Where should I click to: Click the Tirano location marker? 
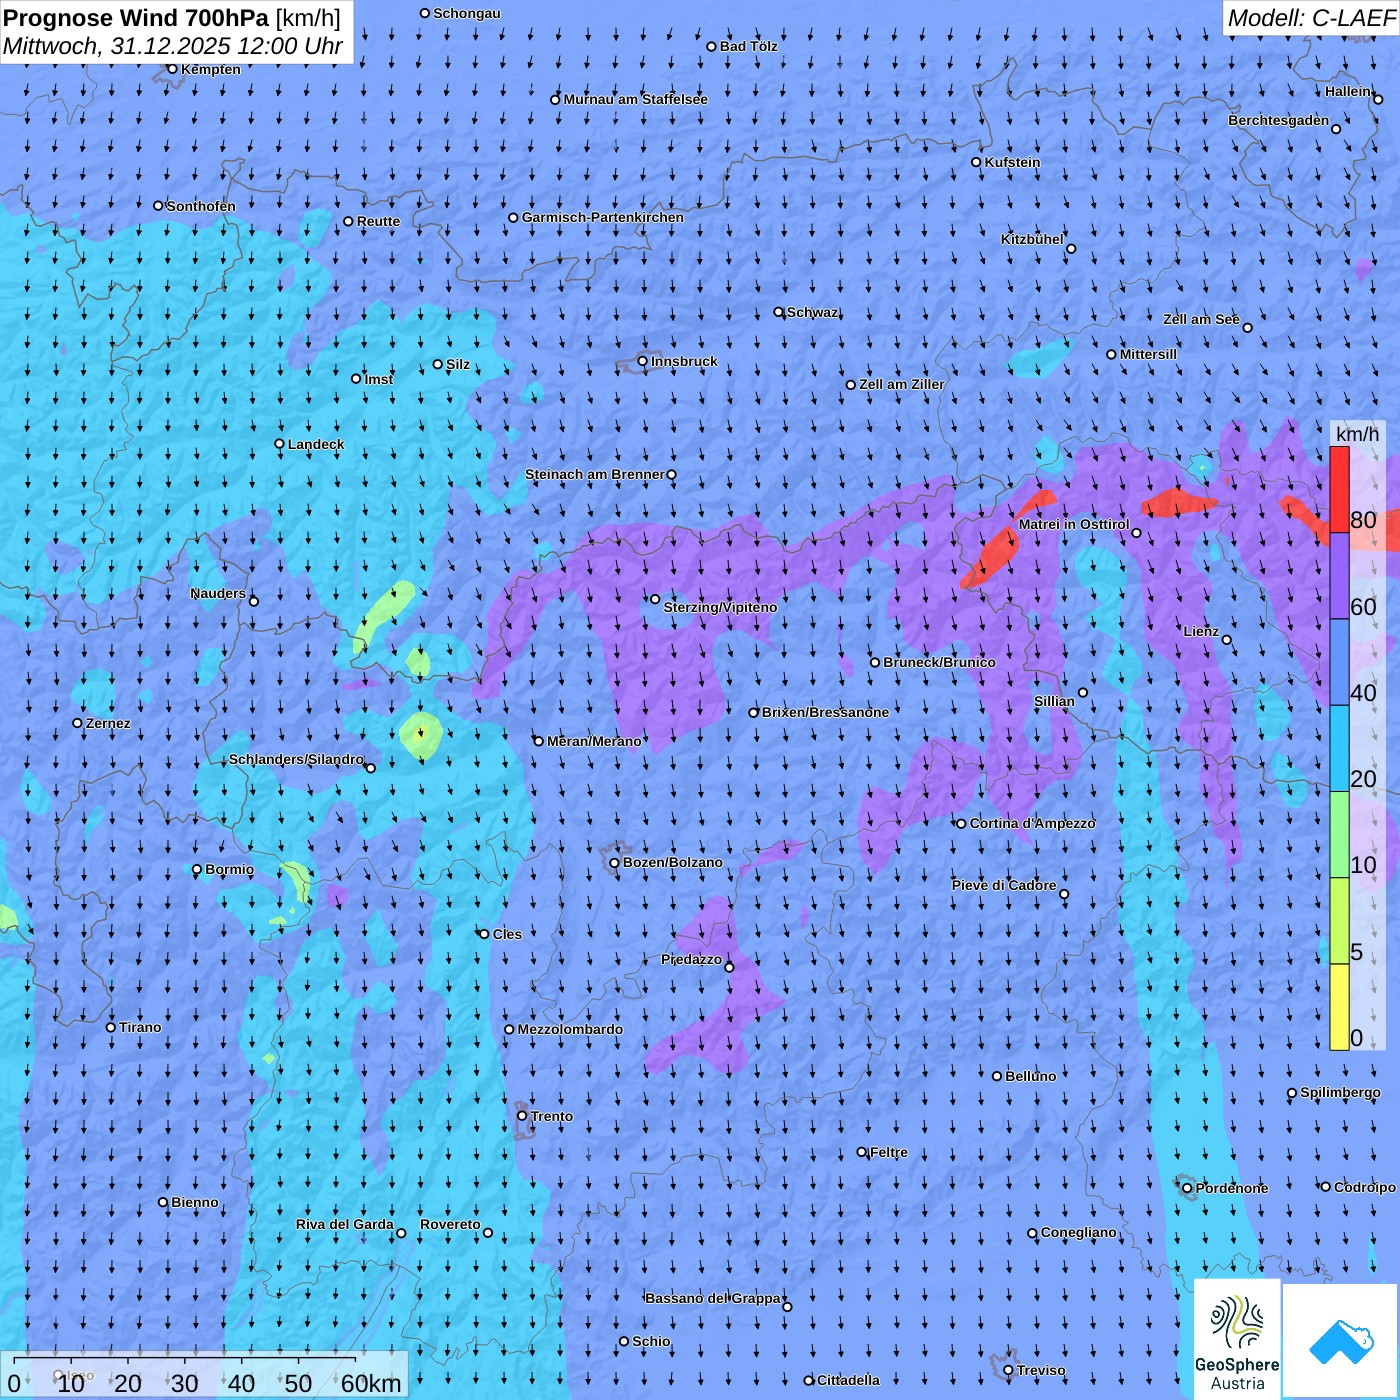click(x=111, y=1027)
